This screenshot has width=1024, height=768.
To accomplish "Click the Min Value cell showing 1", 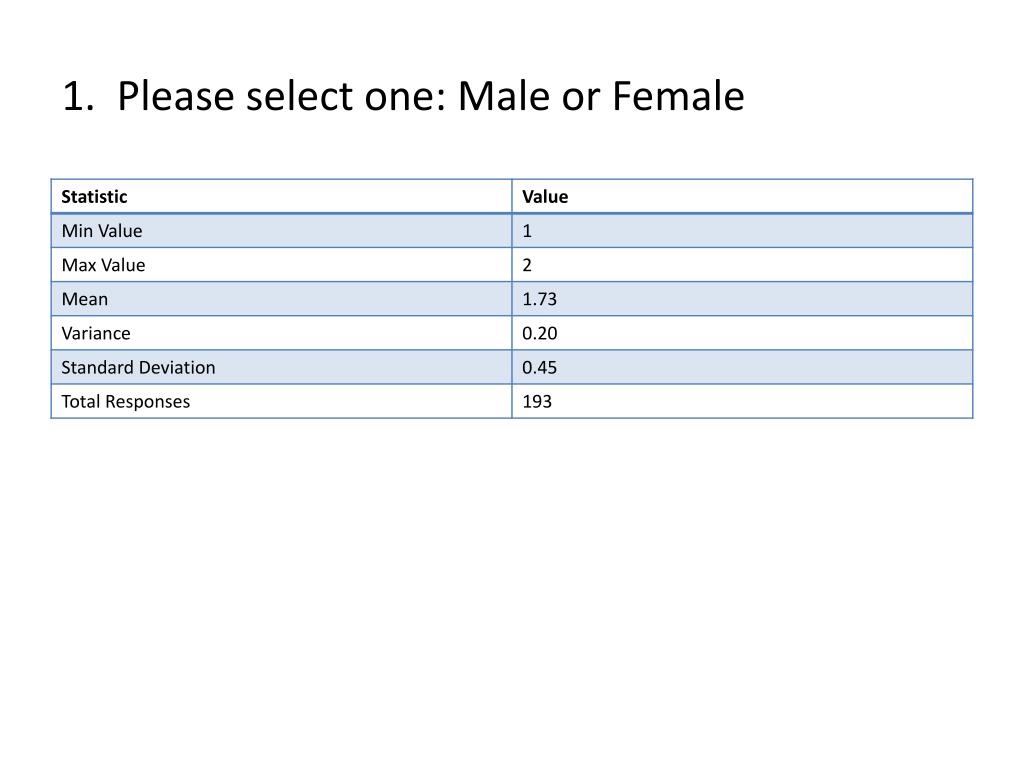I will coord(527,231).
